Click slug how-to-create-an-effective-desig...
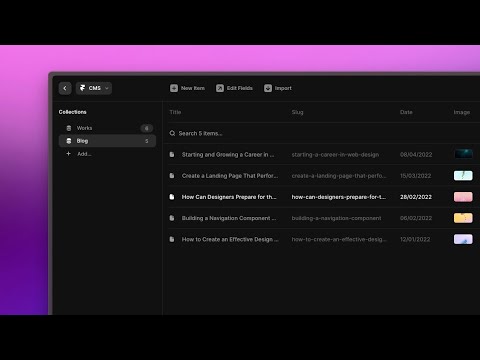Viewport: 480px width, 360px height. click(x=339, y=239)
